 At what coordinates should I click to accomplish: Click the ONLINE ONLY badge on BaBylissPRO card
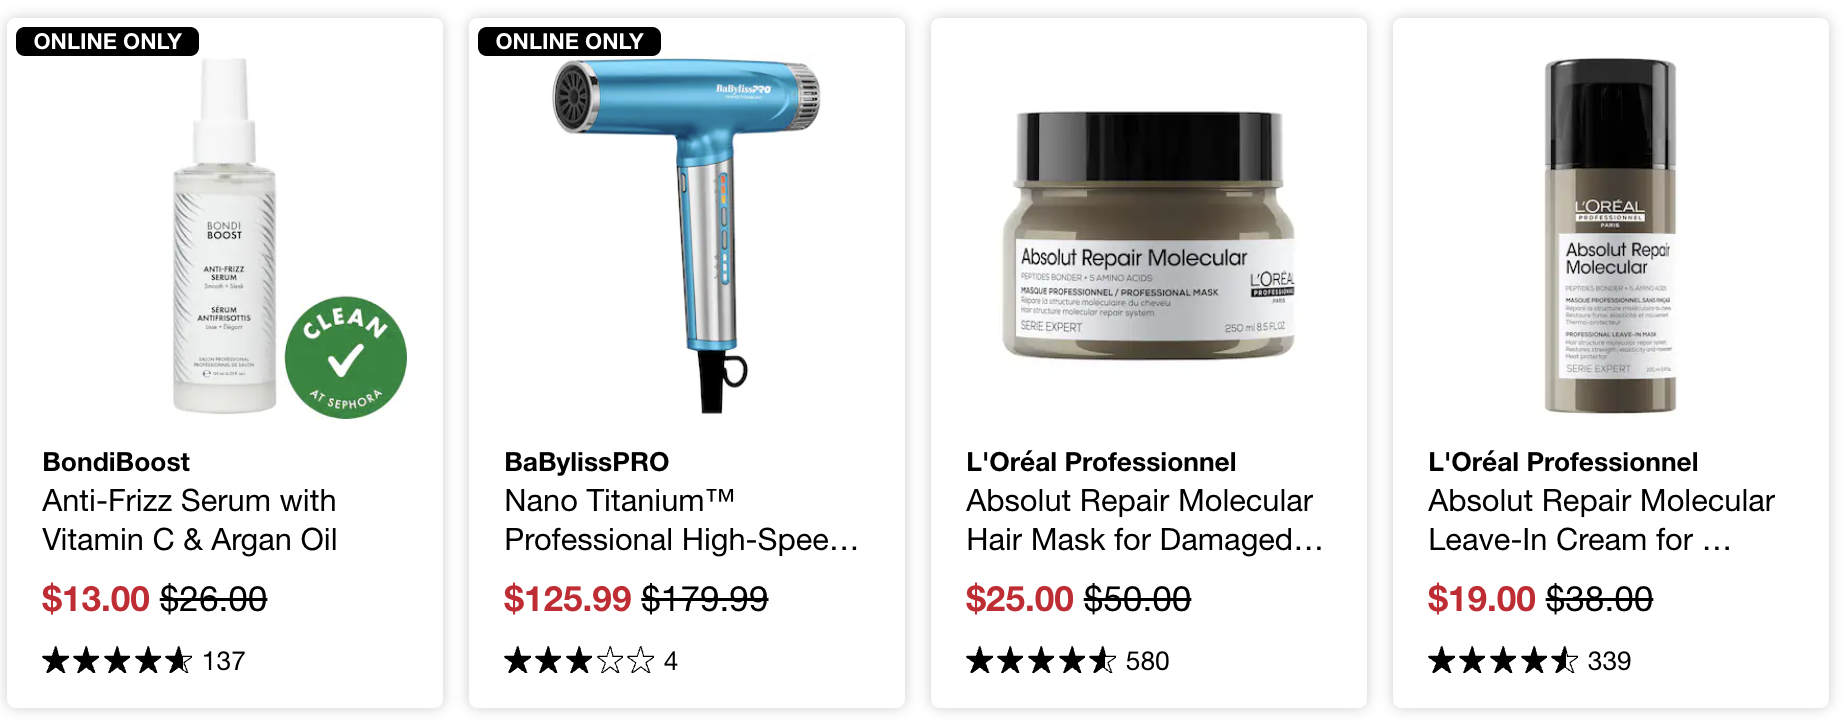(x=569, y=41)
